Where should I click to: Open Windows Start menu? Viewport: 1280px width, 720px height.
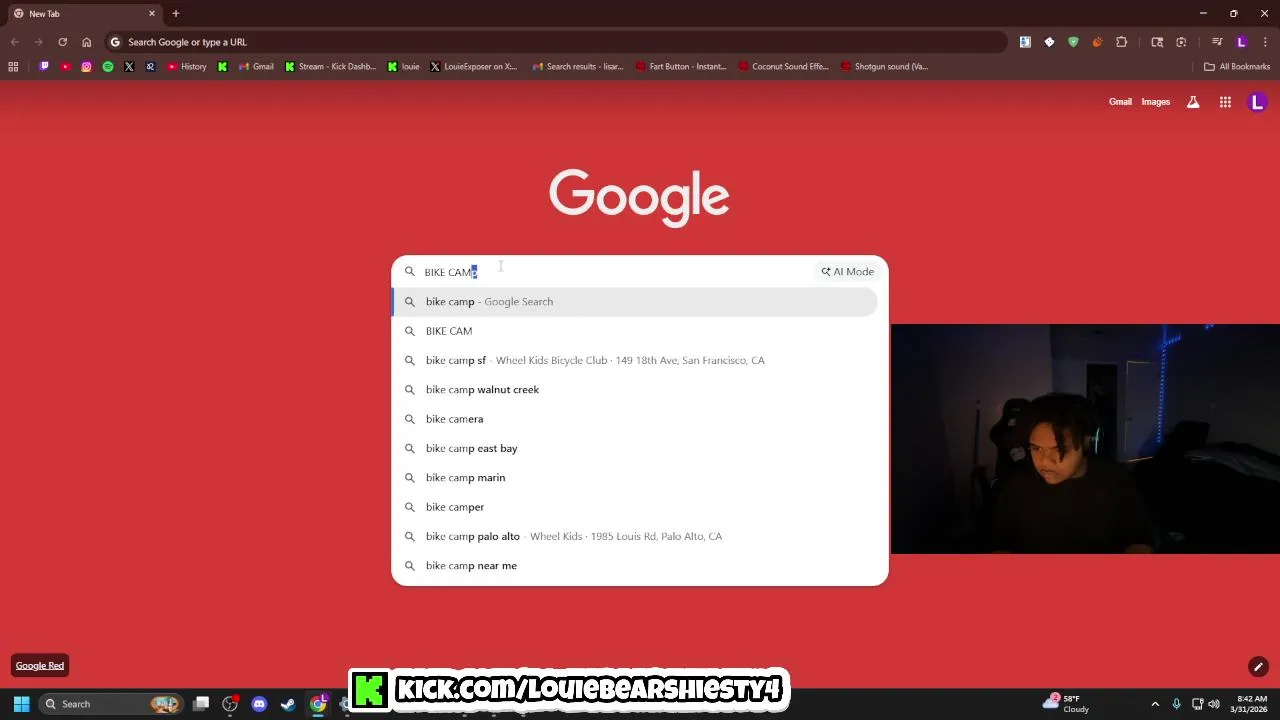pyautogui.click(x=21, y=704)
